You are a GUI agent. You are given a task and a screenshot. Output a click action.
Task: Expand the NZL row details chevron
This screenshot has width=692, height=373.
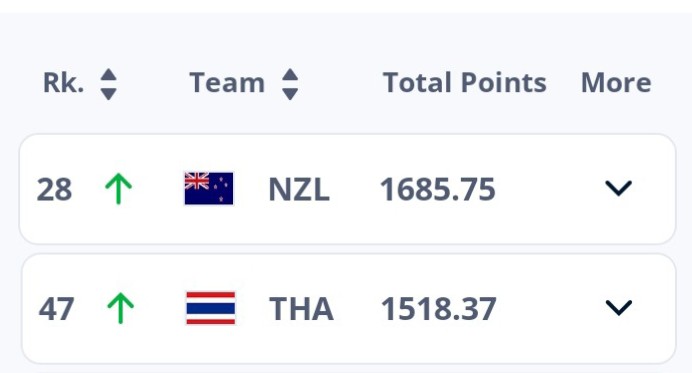coord(618,188)
